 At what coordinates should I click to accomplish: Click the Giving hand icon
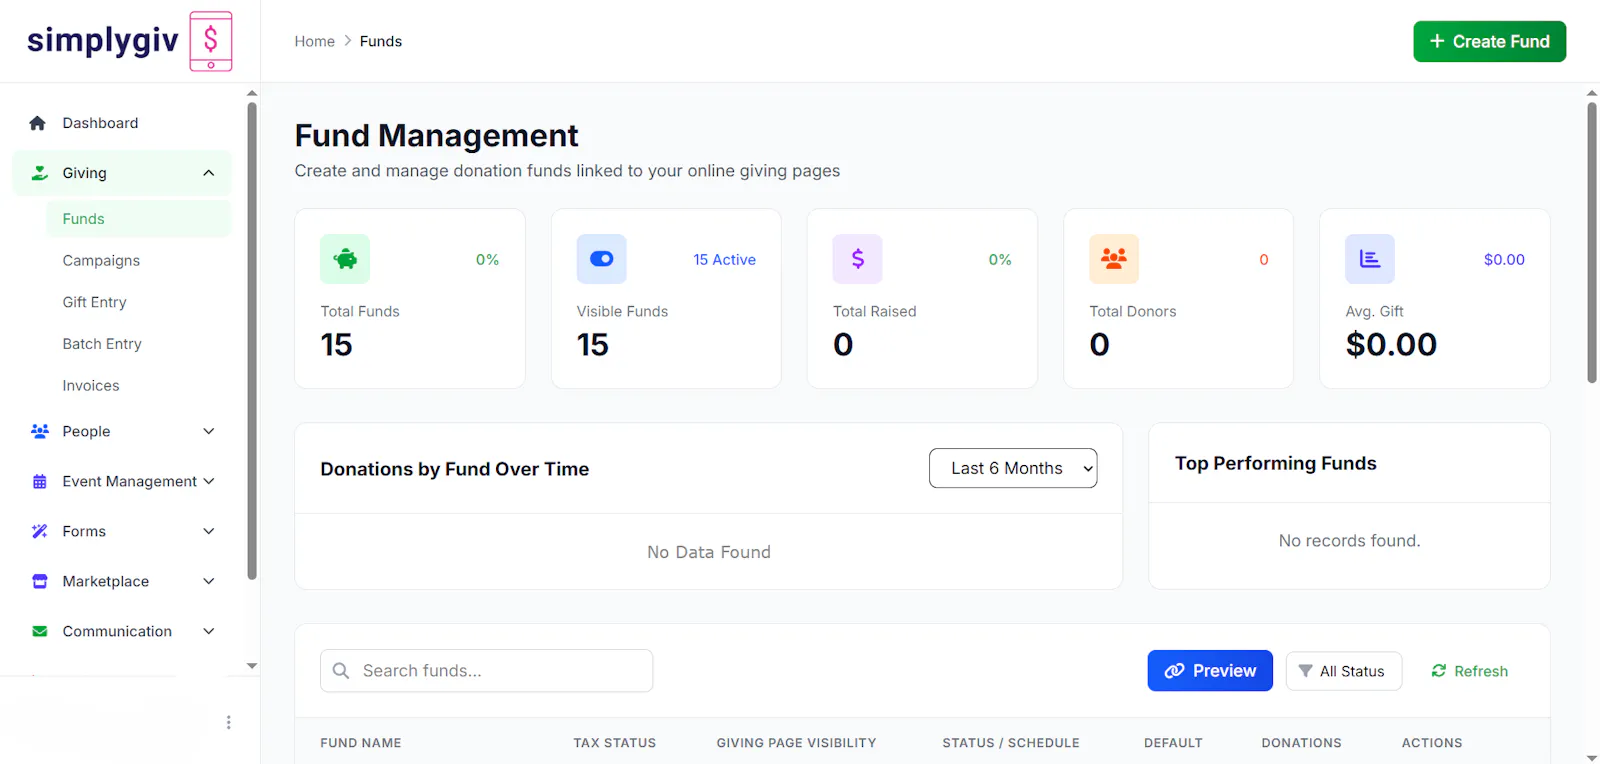pyautogui.click(x=40, y=173)
